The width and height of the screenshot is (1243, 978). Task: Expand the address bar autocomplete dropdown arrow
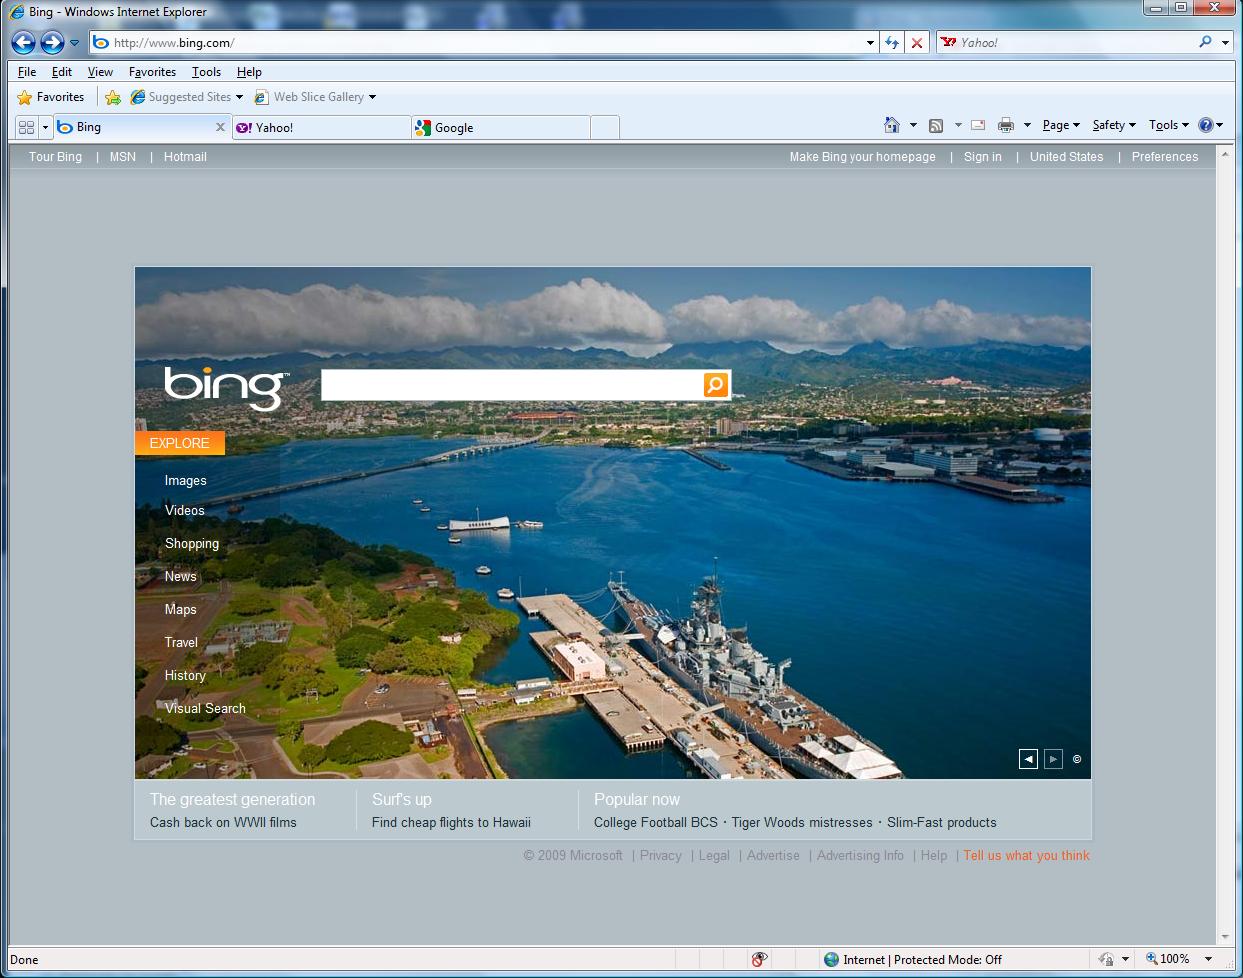click(870, 43)
